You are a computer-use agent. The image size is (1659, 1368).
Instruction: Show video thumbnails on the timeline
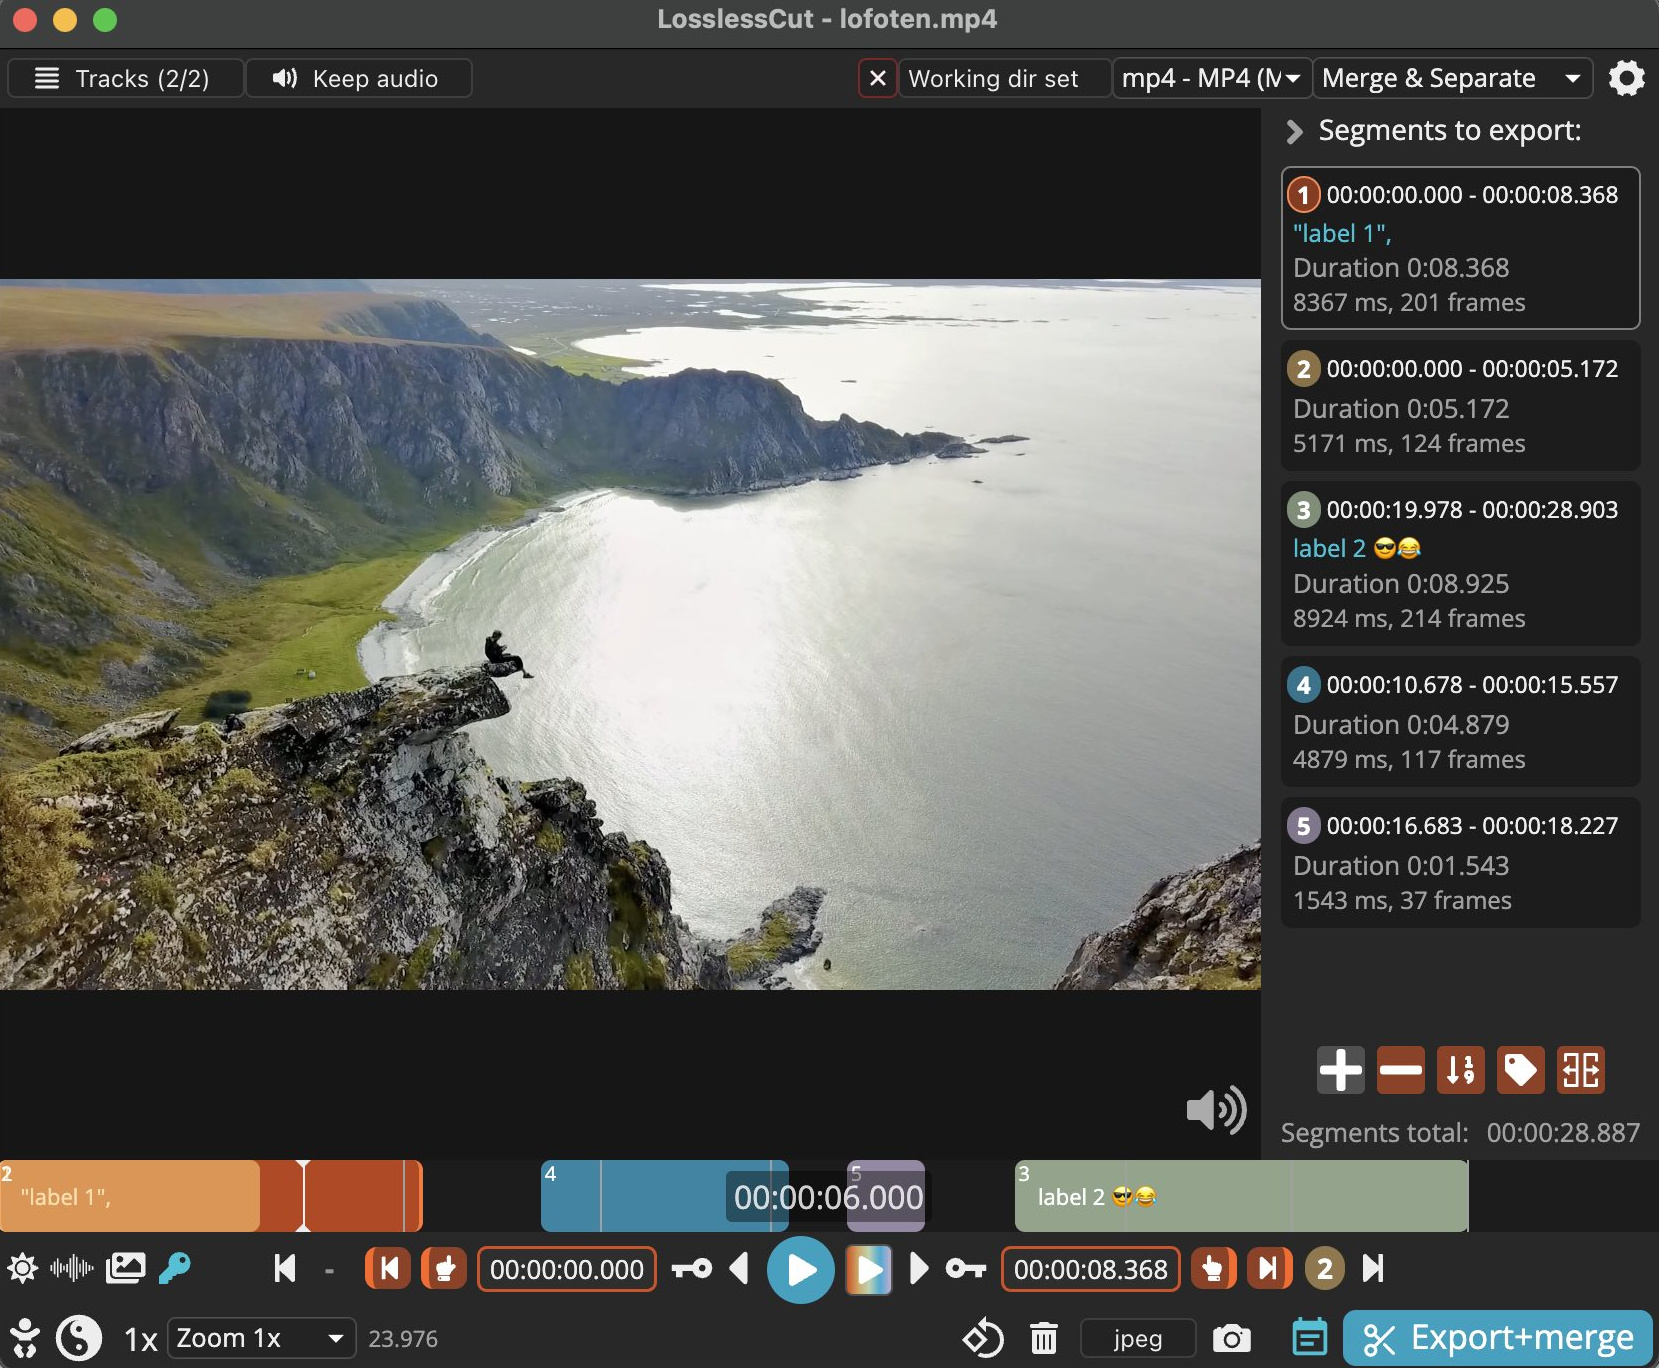(125, 1269)
